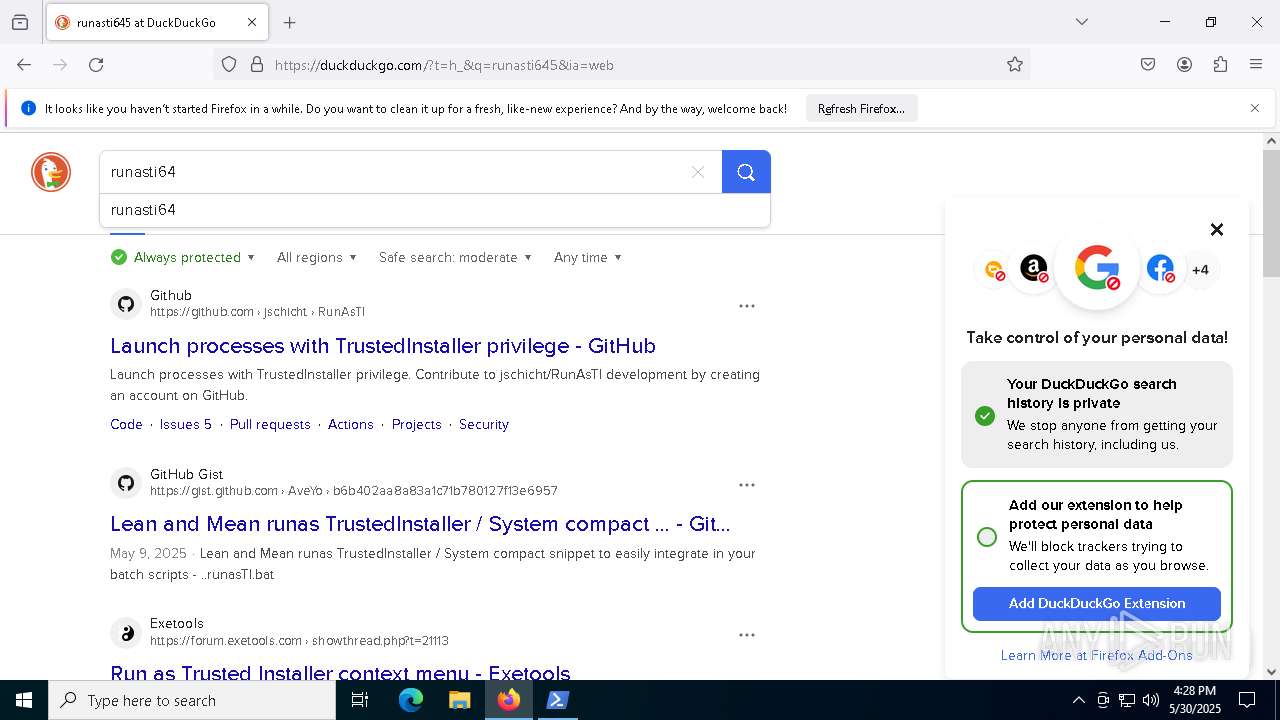The height and width of the screenshot is (720, 1280).
Task: Go to DuckDuckGo home via logo
Action: (x=51, y=172)
